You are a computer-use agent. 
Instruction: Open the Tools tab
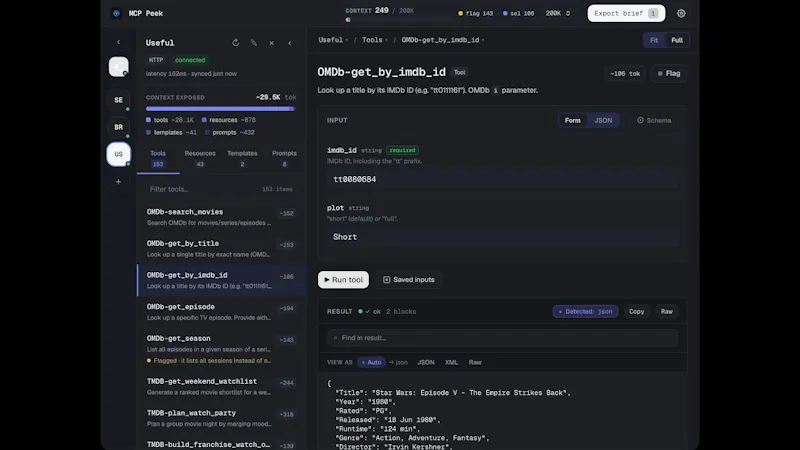click(158, 159)
